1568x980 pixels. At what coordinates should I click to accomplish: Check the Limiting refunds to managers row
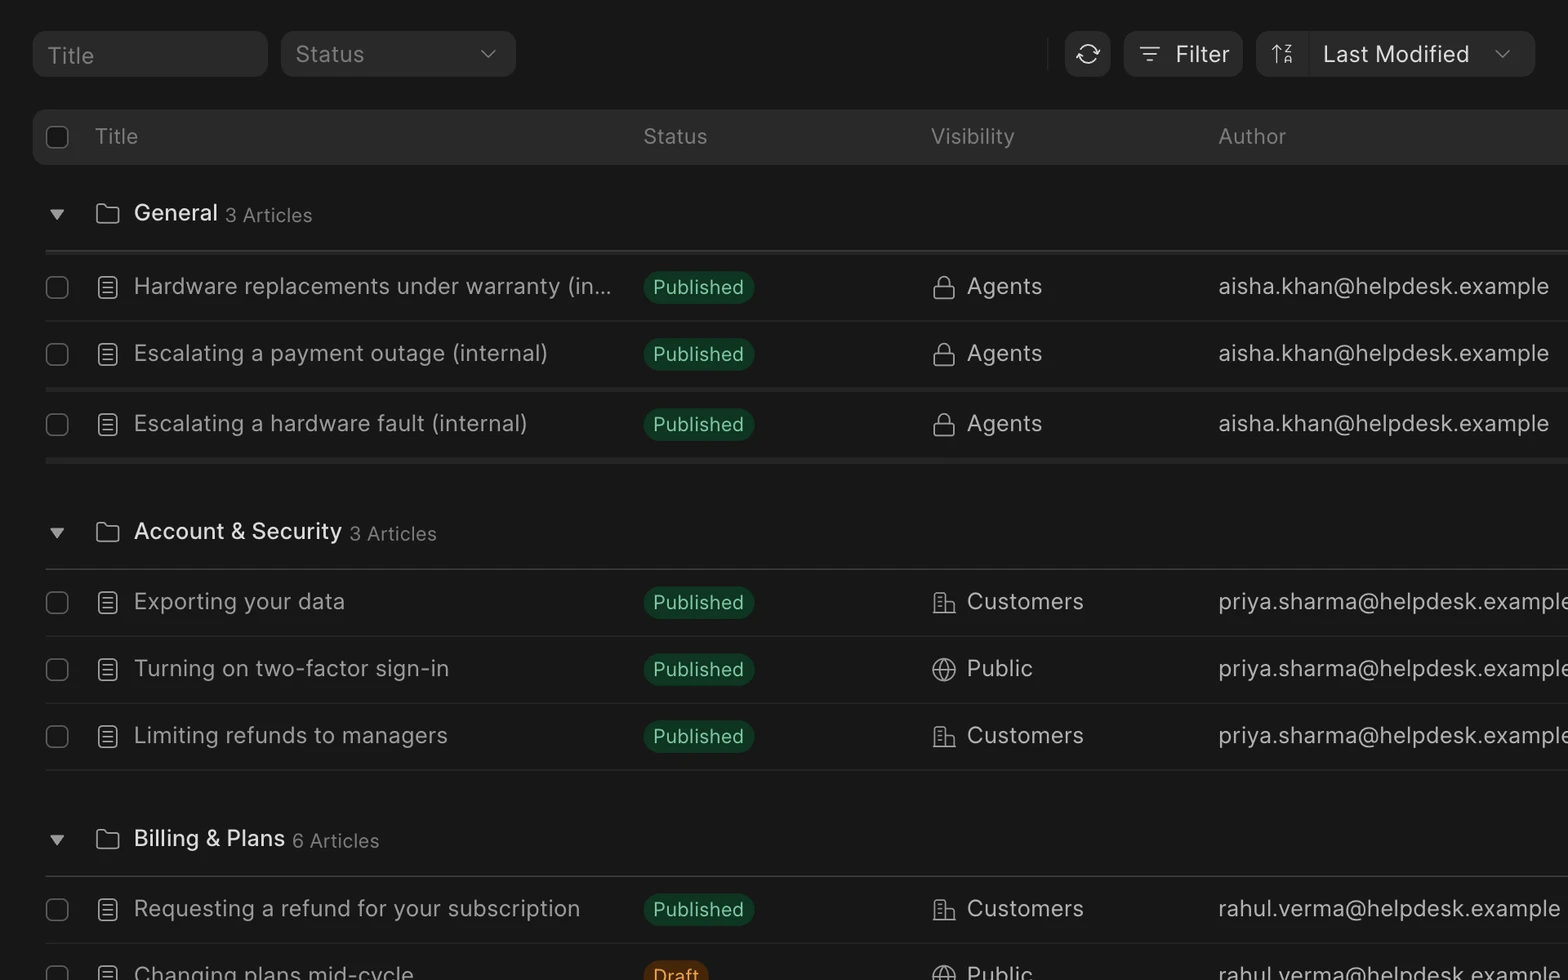coord(57,737)
